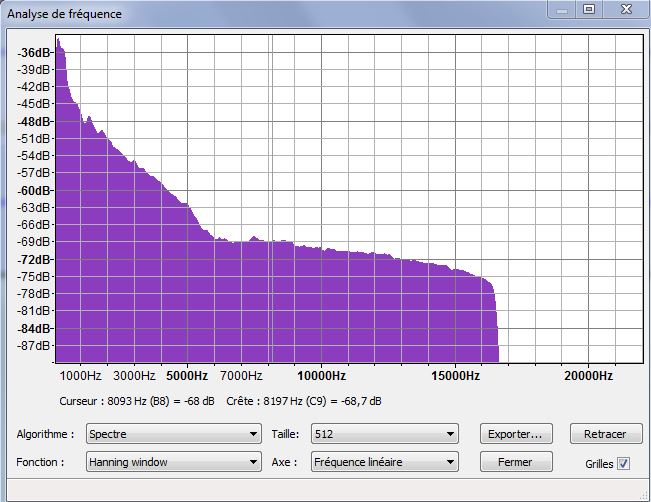Click the Fermer button
Screen dimensions: 651x502
(515, 462)
